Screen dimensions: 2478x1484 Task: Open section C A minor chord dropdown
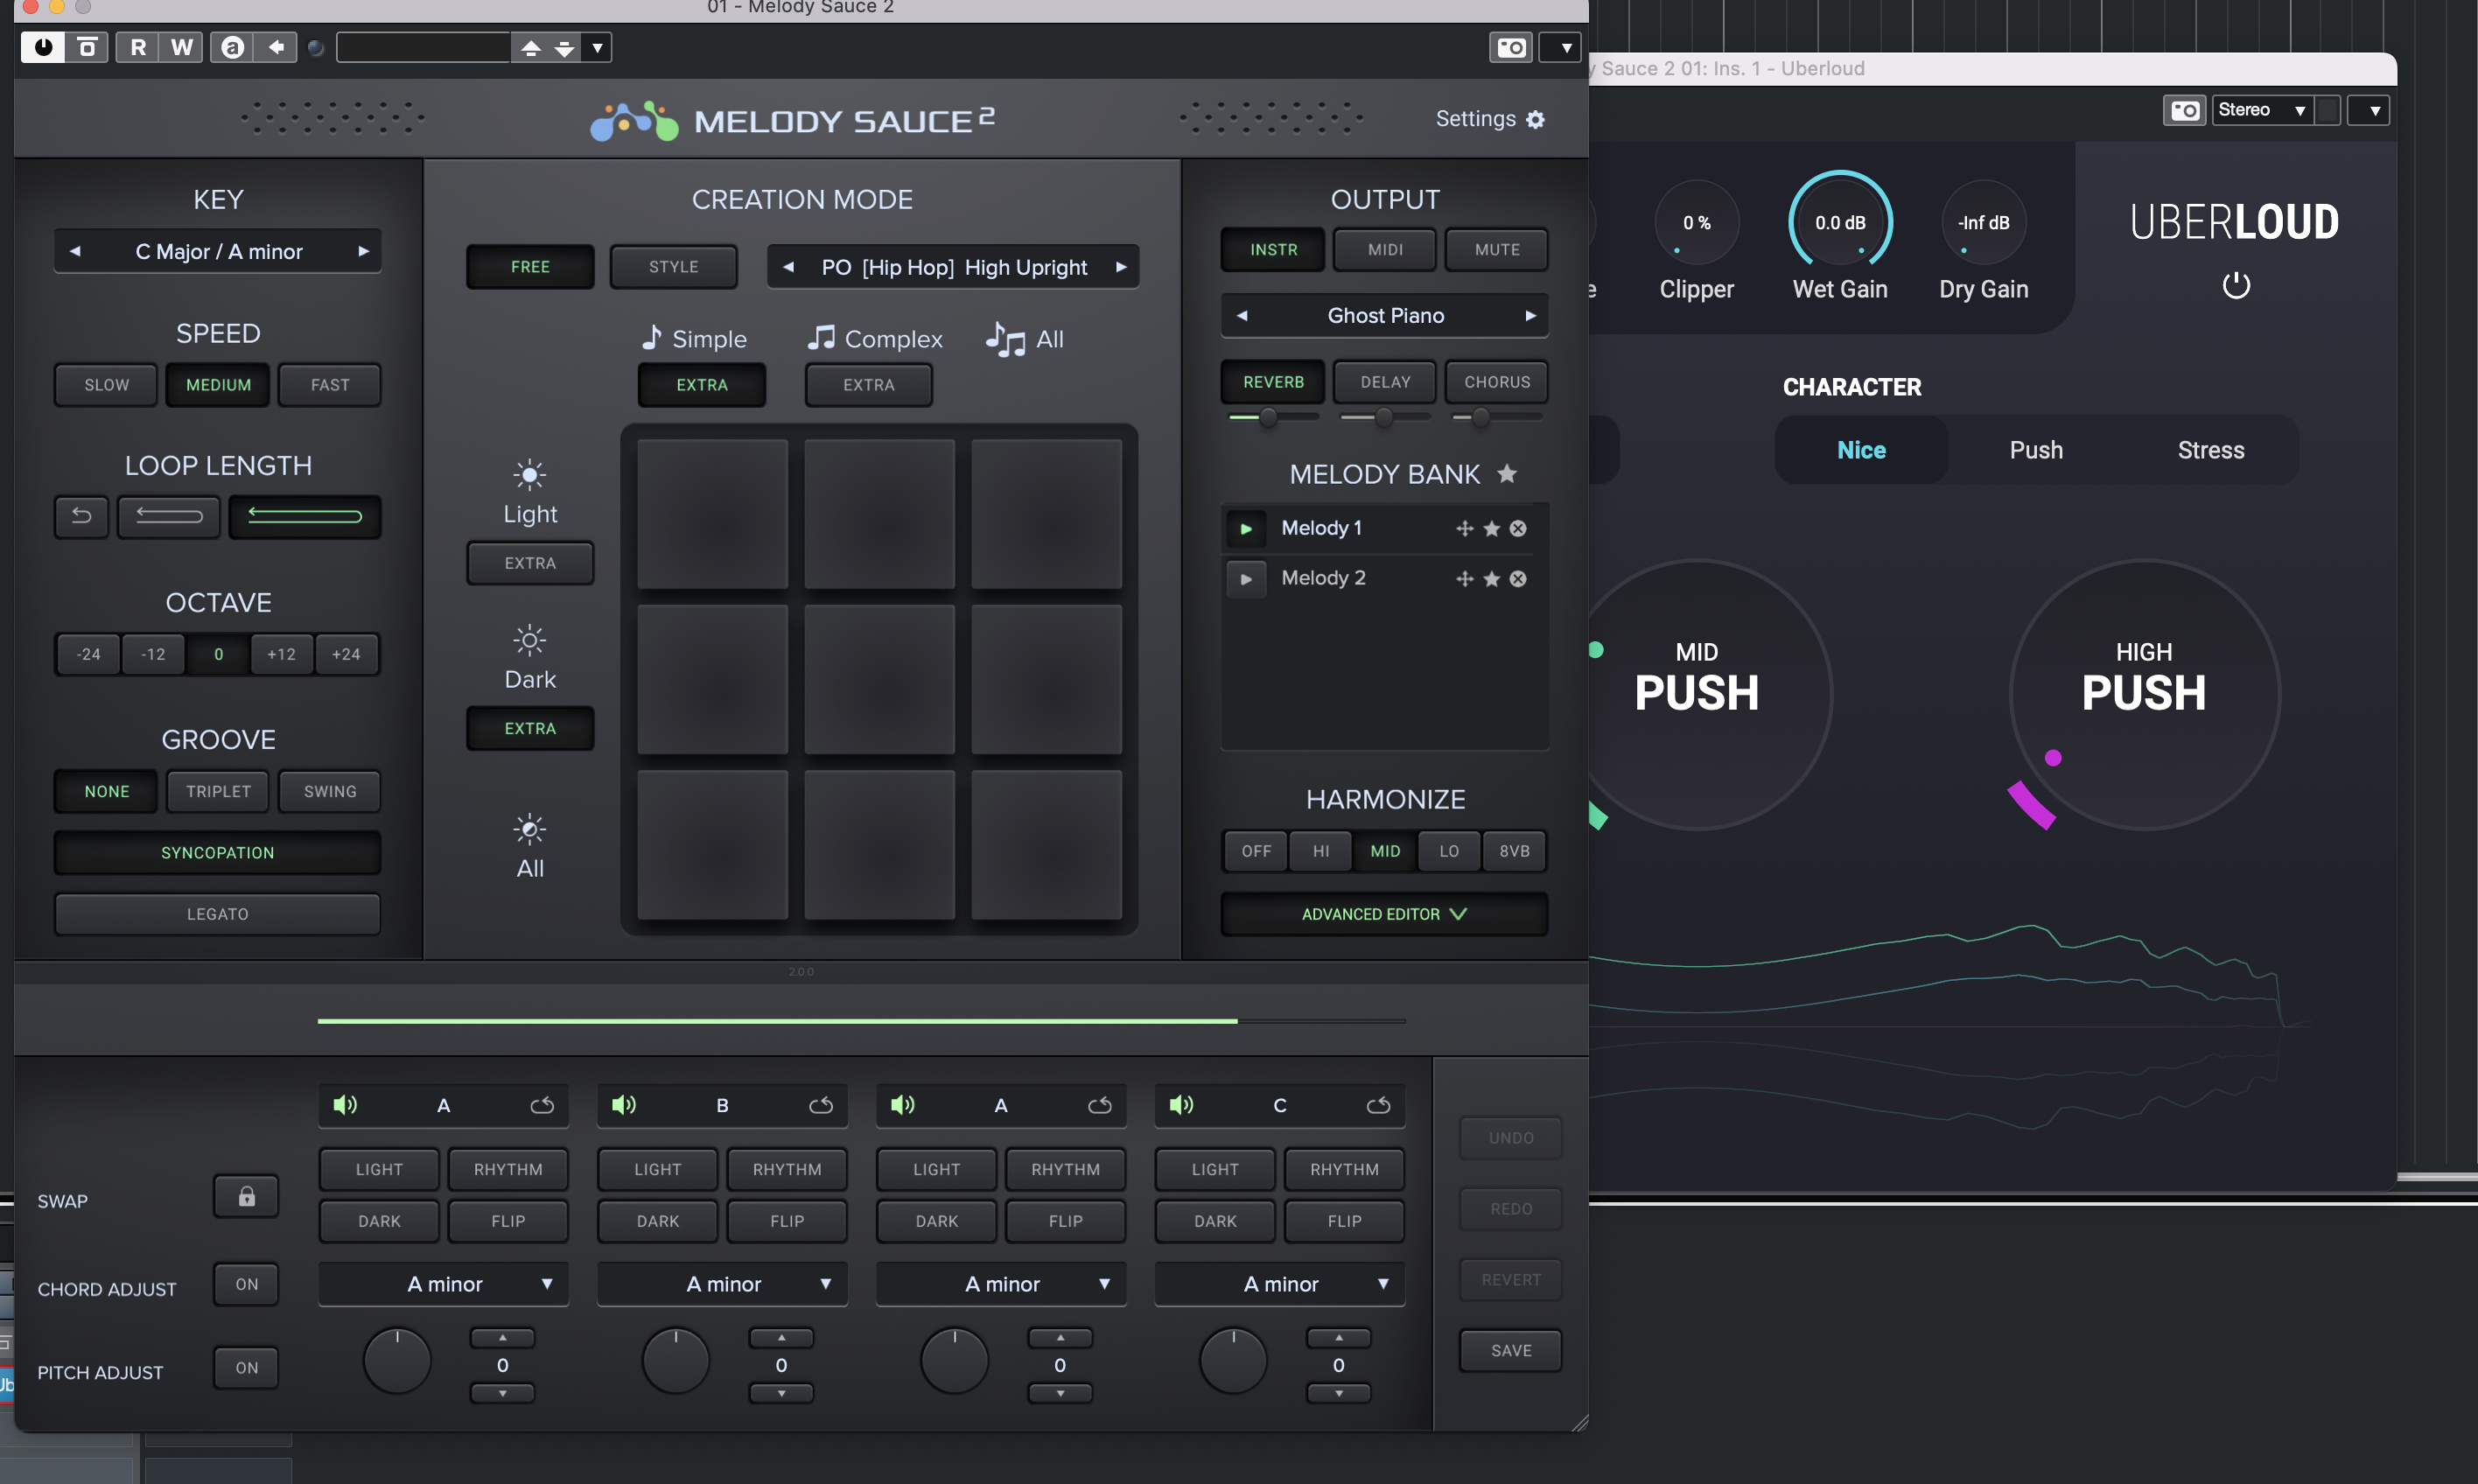pyautogui.click(x=1280, y=1284)
